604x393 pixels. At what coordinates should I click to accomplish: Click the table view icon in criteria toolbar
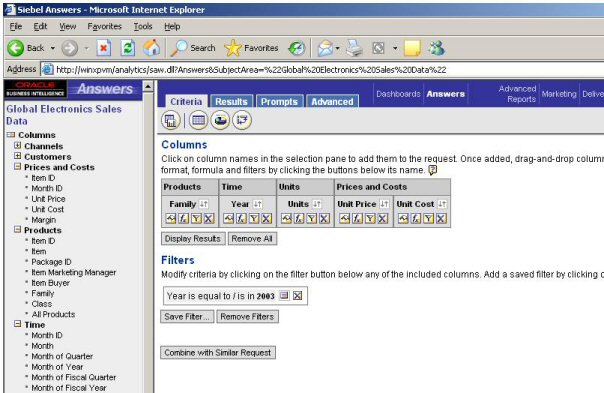pos(198,120)
